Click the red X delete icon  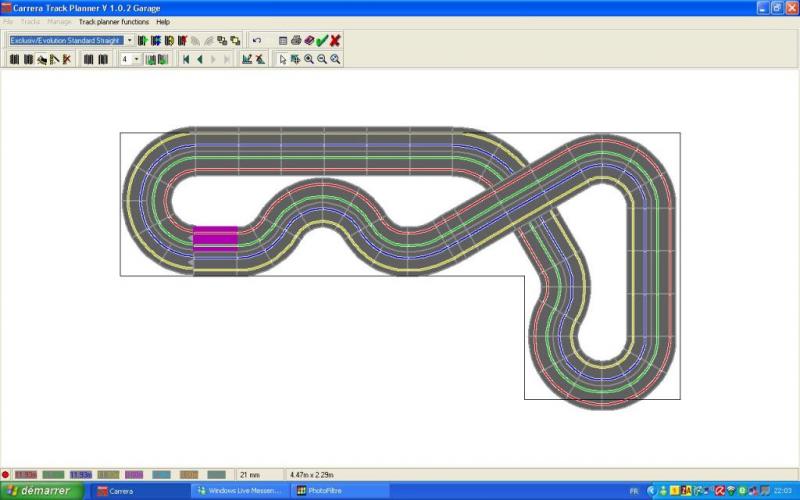point(335,41)
